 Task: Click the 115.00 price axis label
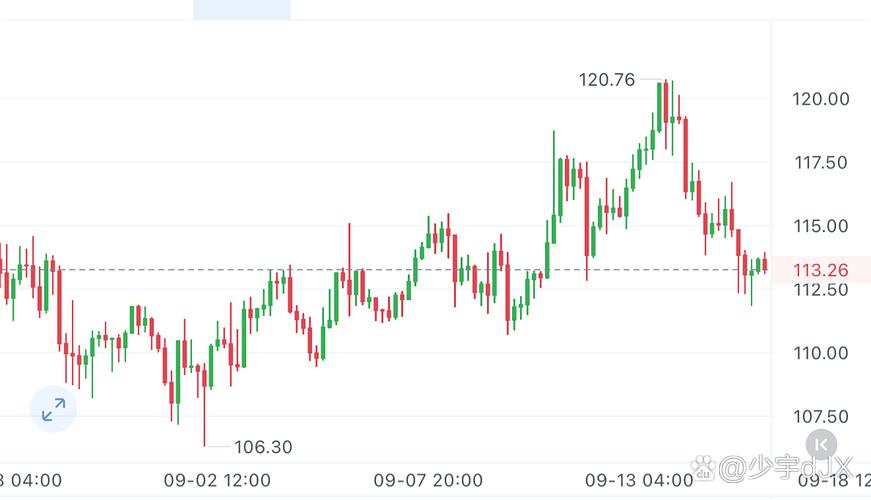click(820, 226)
